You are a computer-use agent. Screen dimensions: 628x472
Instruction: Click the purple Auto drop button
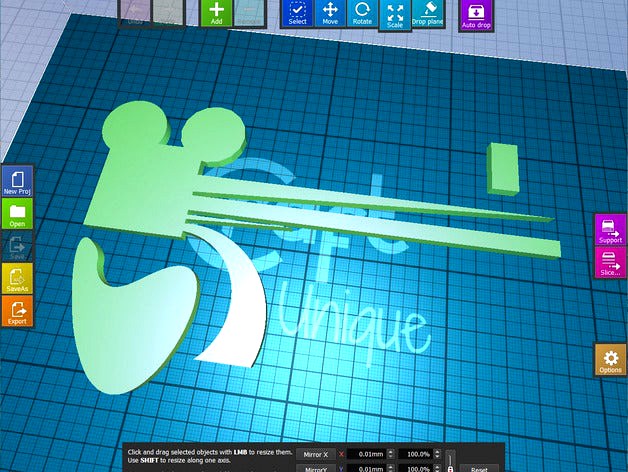476,15
